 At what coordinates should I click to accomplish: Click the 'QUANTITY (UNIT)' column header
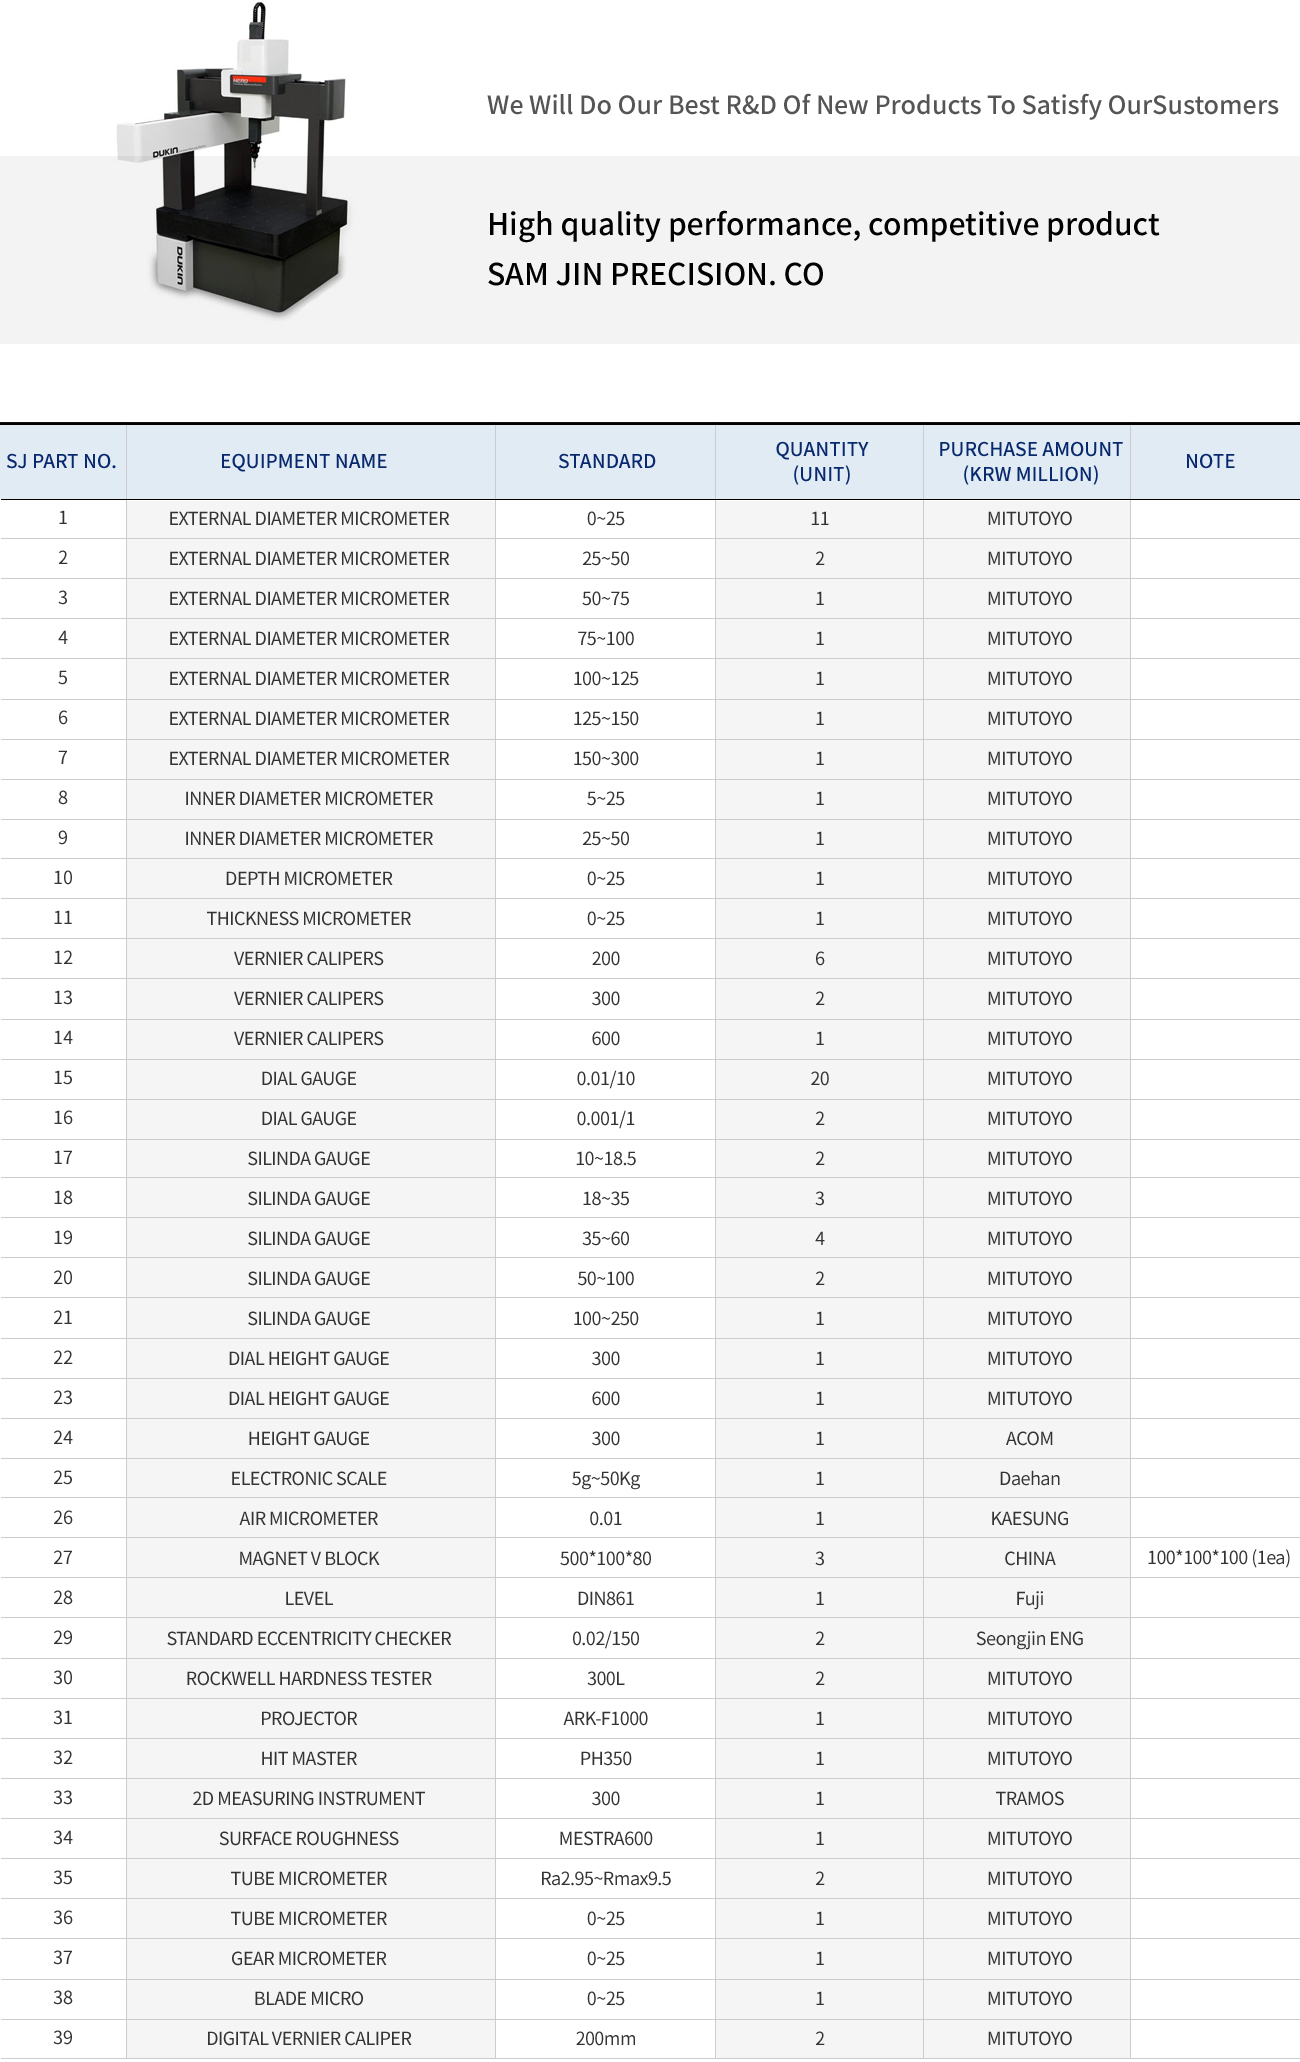click(821, 461)
